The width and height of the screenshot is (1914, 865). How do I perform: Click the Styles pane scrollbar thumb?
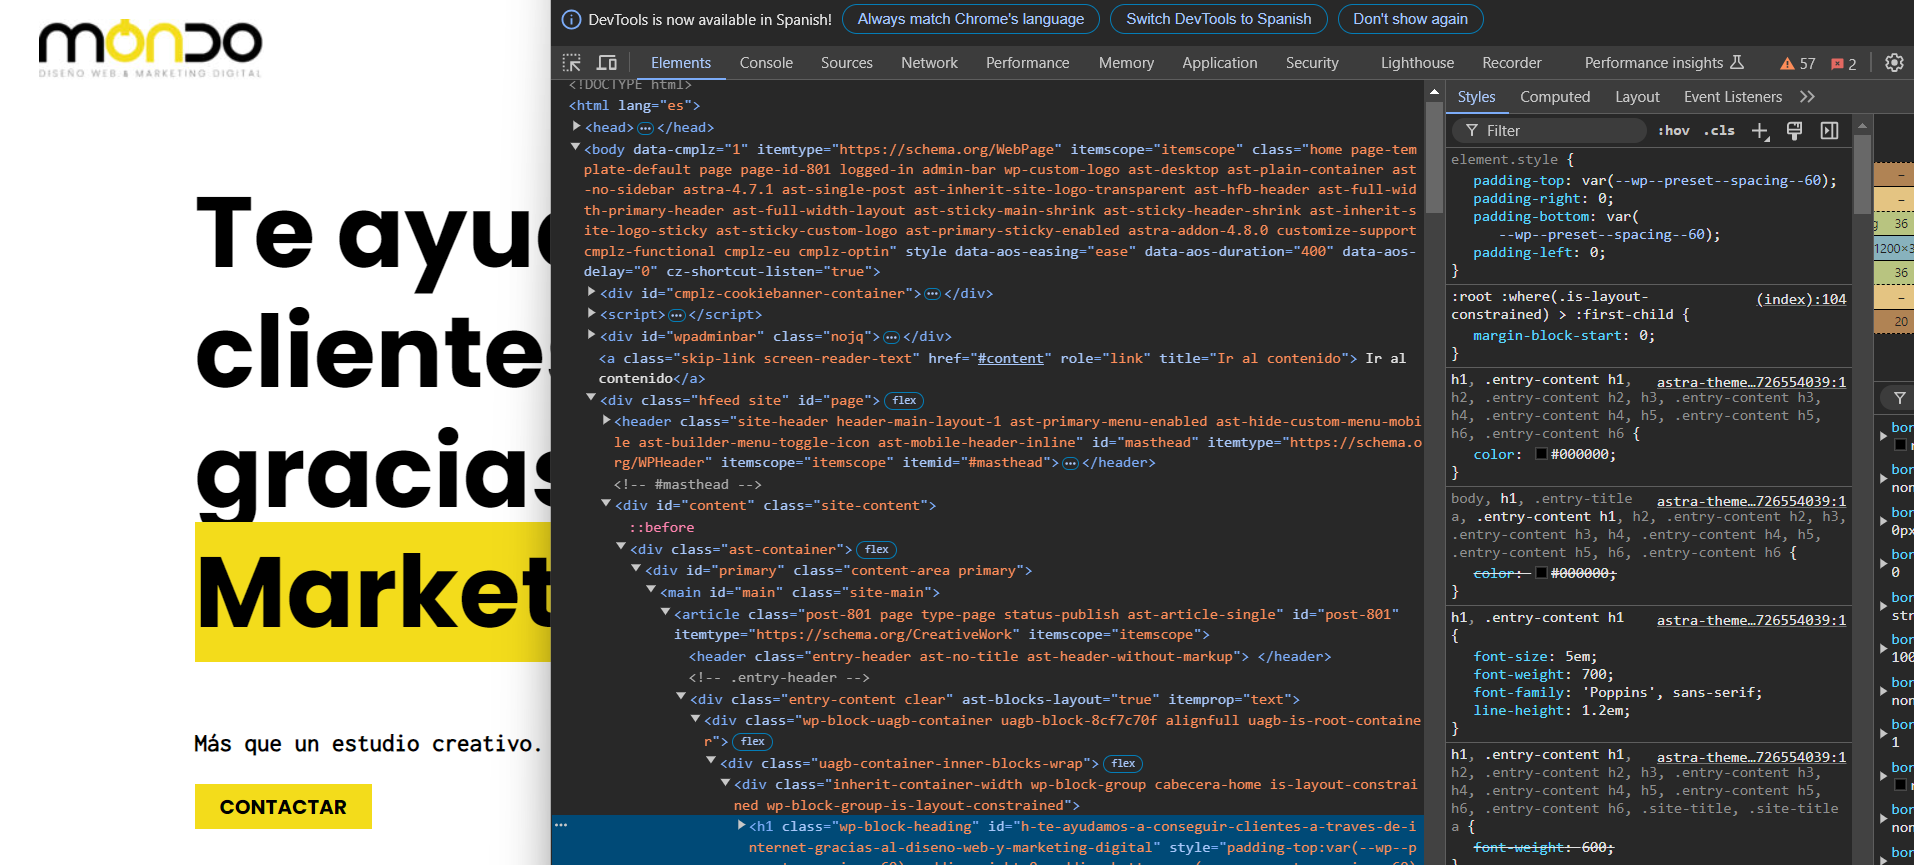click(1861, 173)
